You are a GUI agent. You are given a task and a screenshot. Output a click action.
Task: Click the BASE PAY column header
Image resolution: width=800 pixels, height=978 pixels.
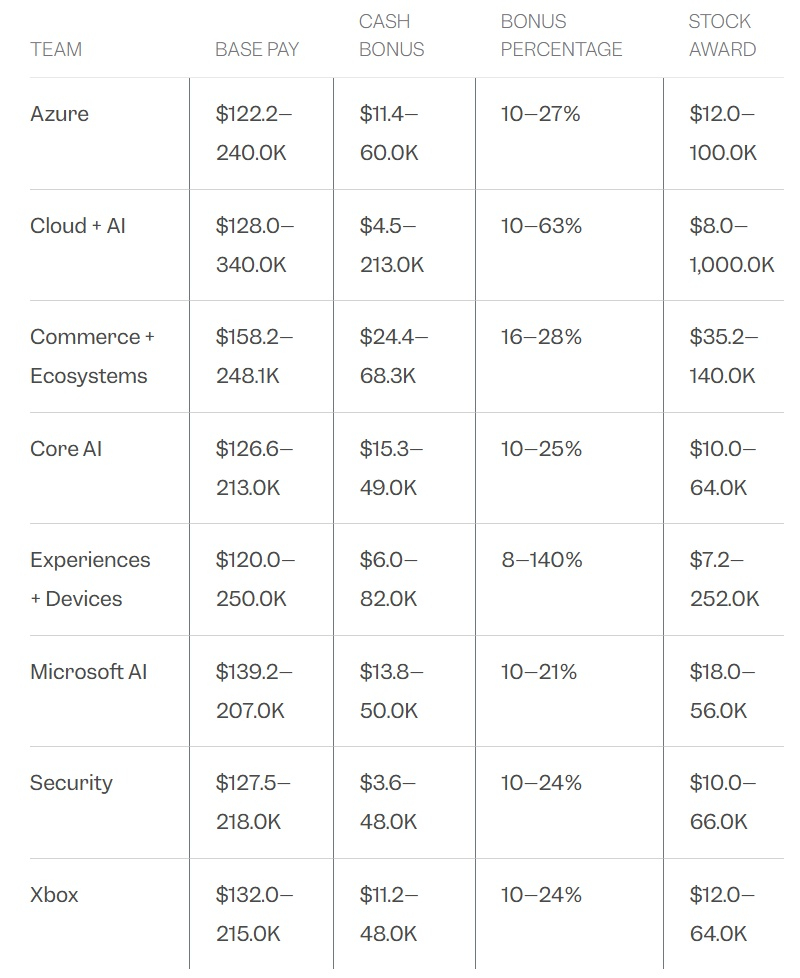[x=257, y=49]
